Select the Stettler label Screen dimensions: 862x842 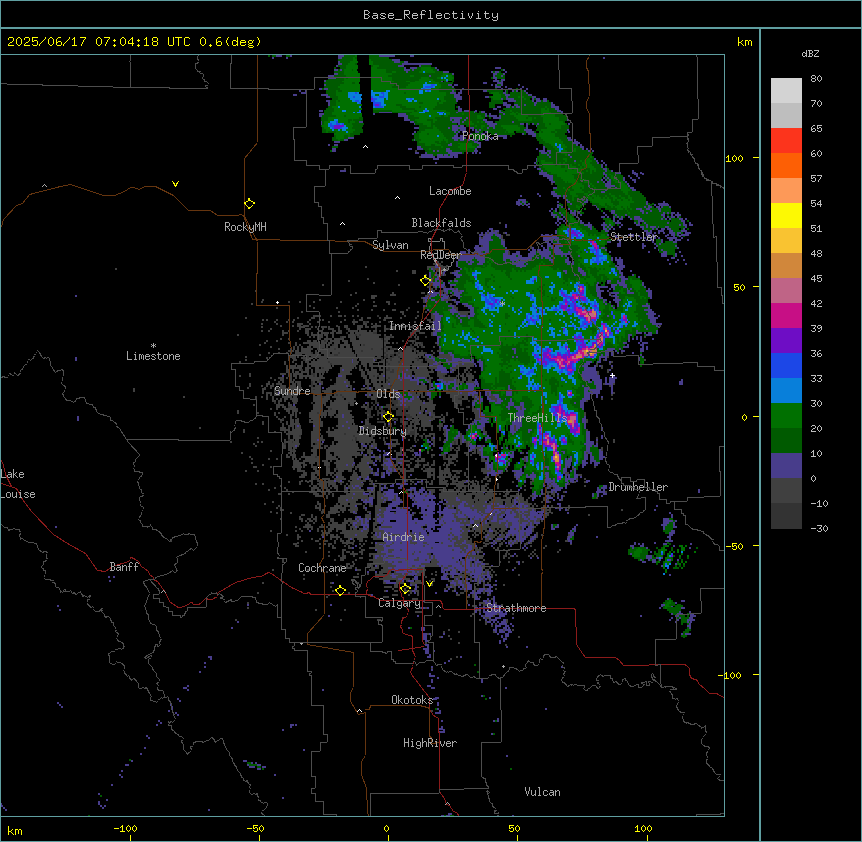click(x=633, y=237)
